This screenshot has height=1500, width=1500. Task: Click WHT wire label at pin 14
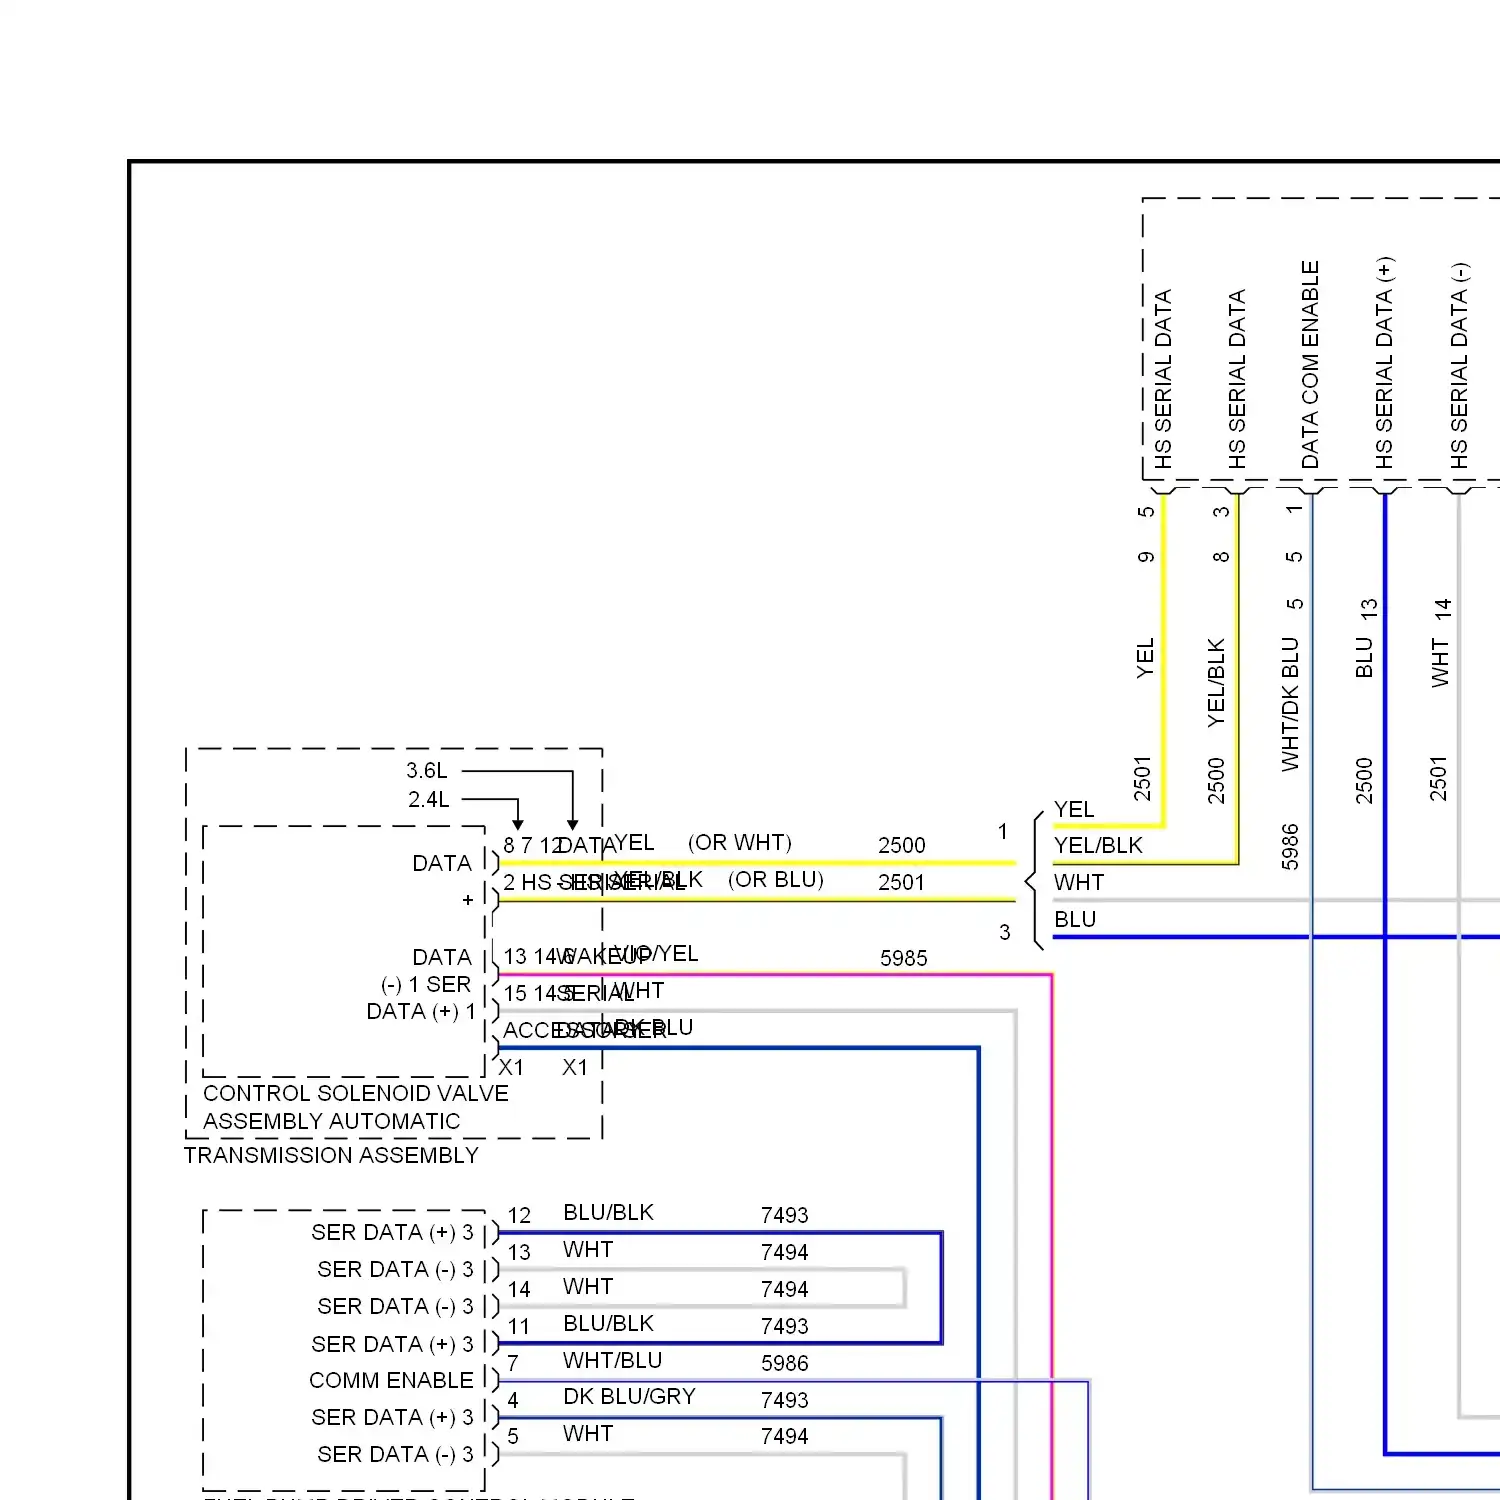588,1287
